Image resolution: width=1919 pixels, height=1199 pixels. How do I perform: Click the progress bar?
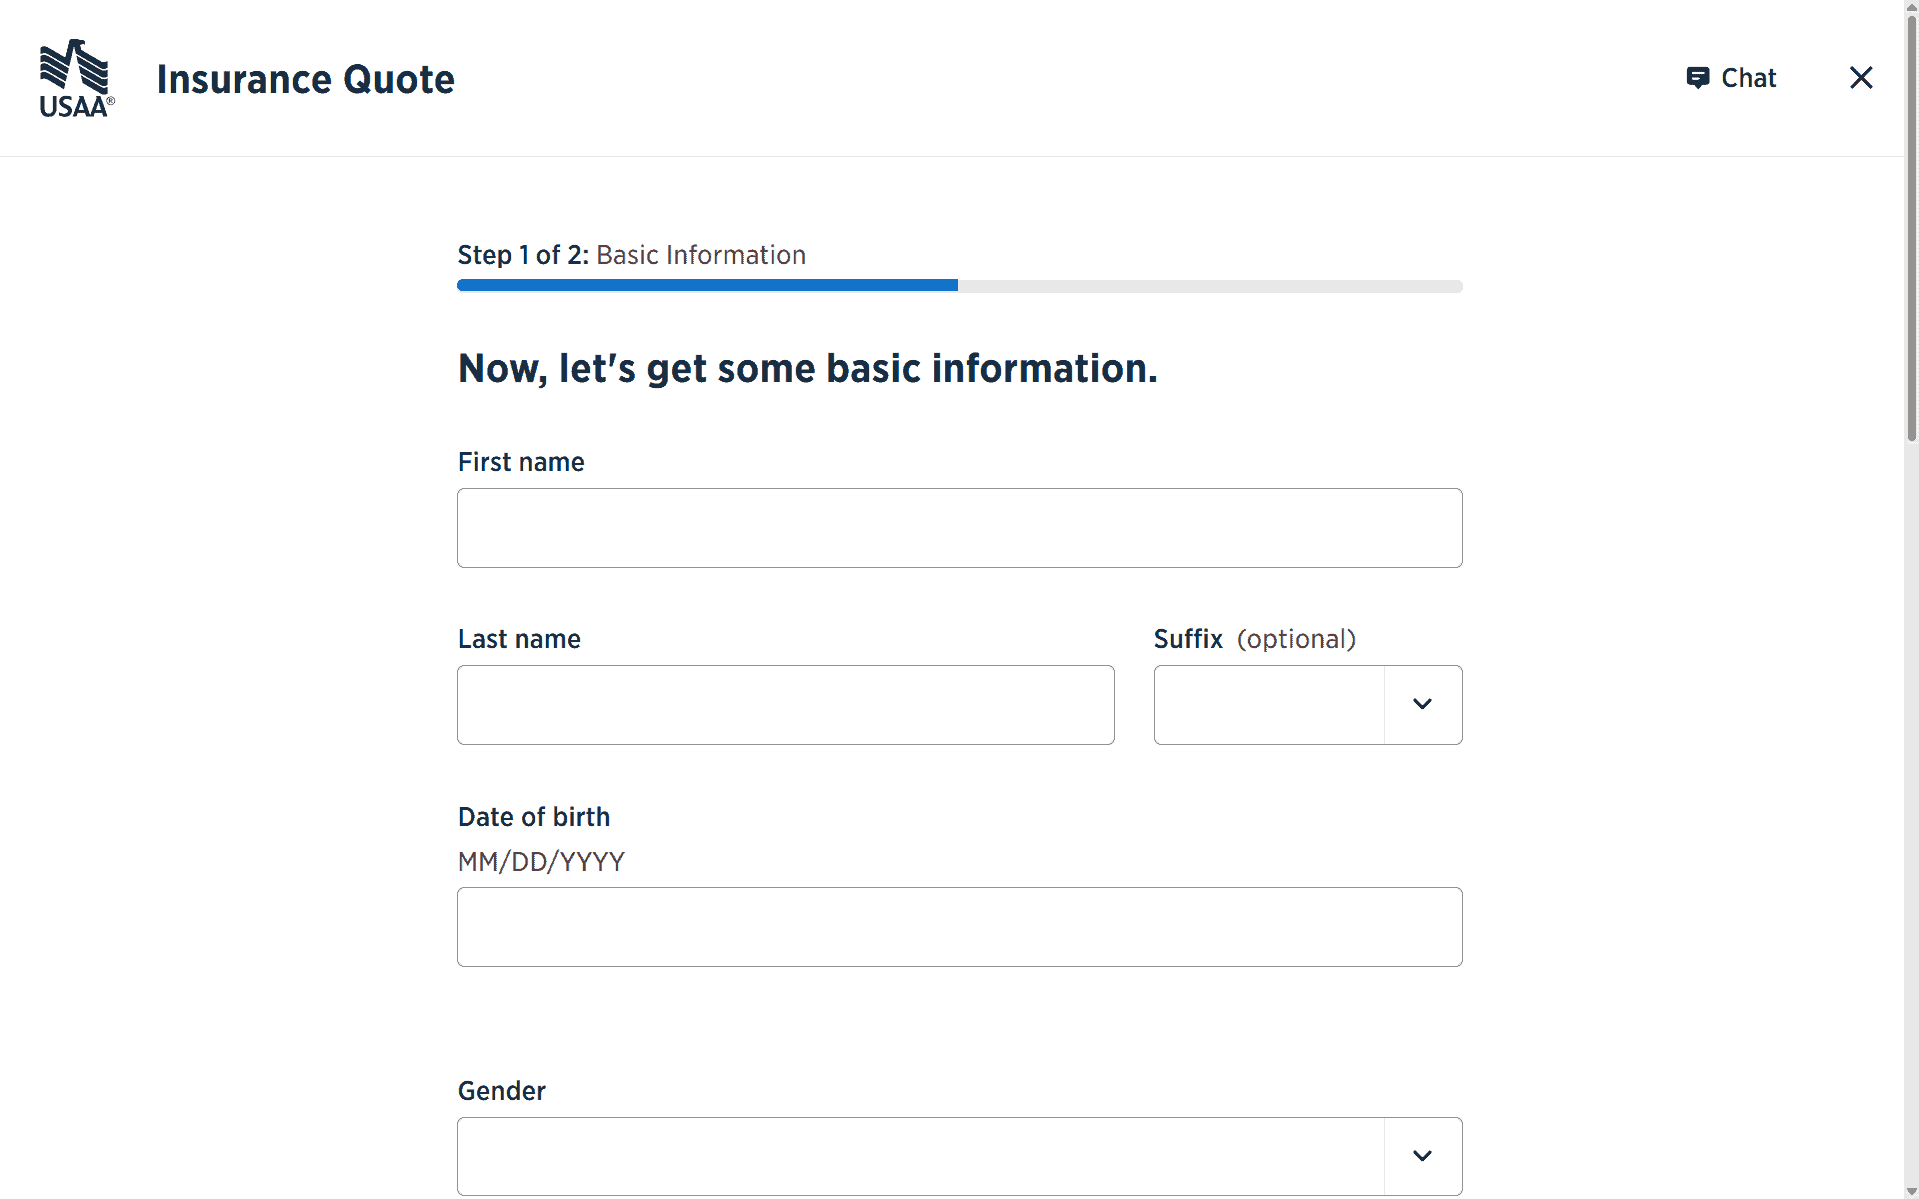(x=958, y=285)
